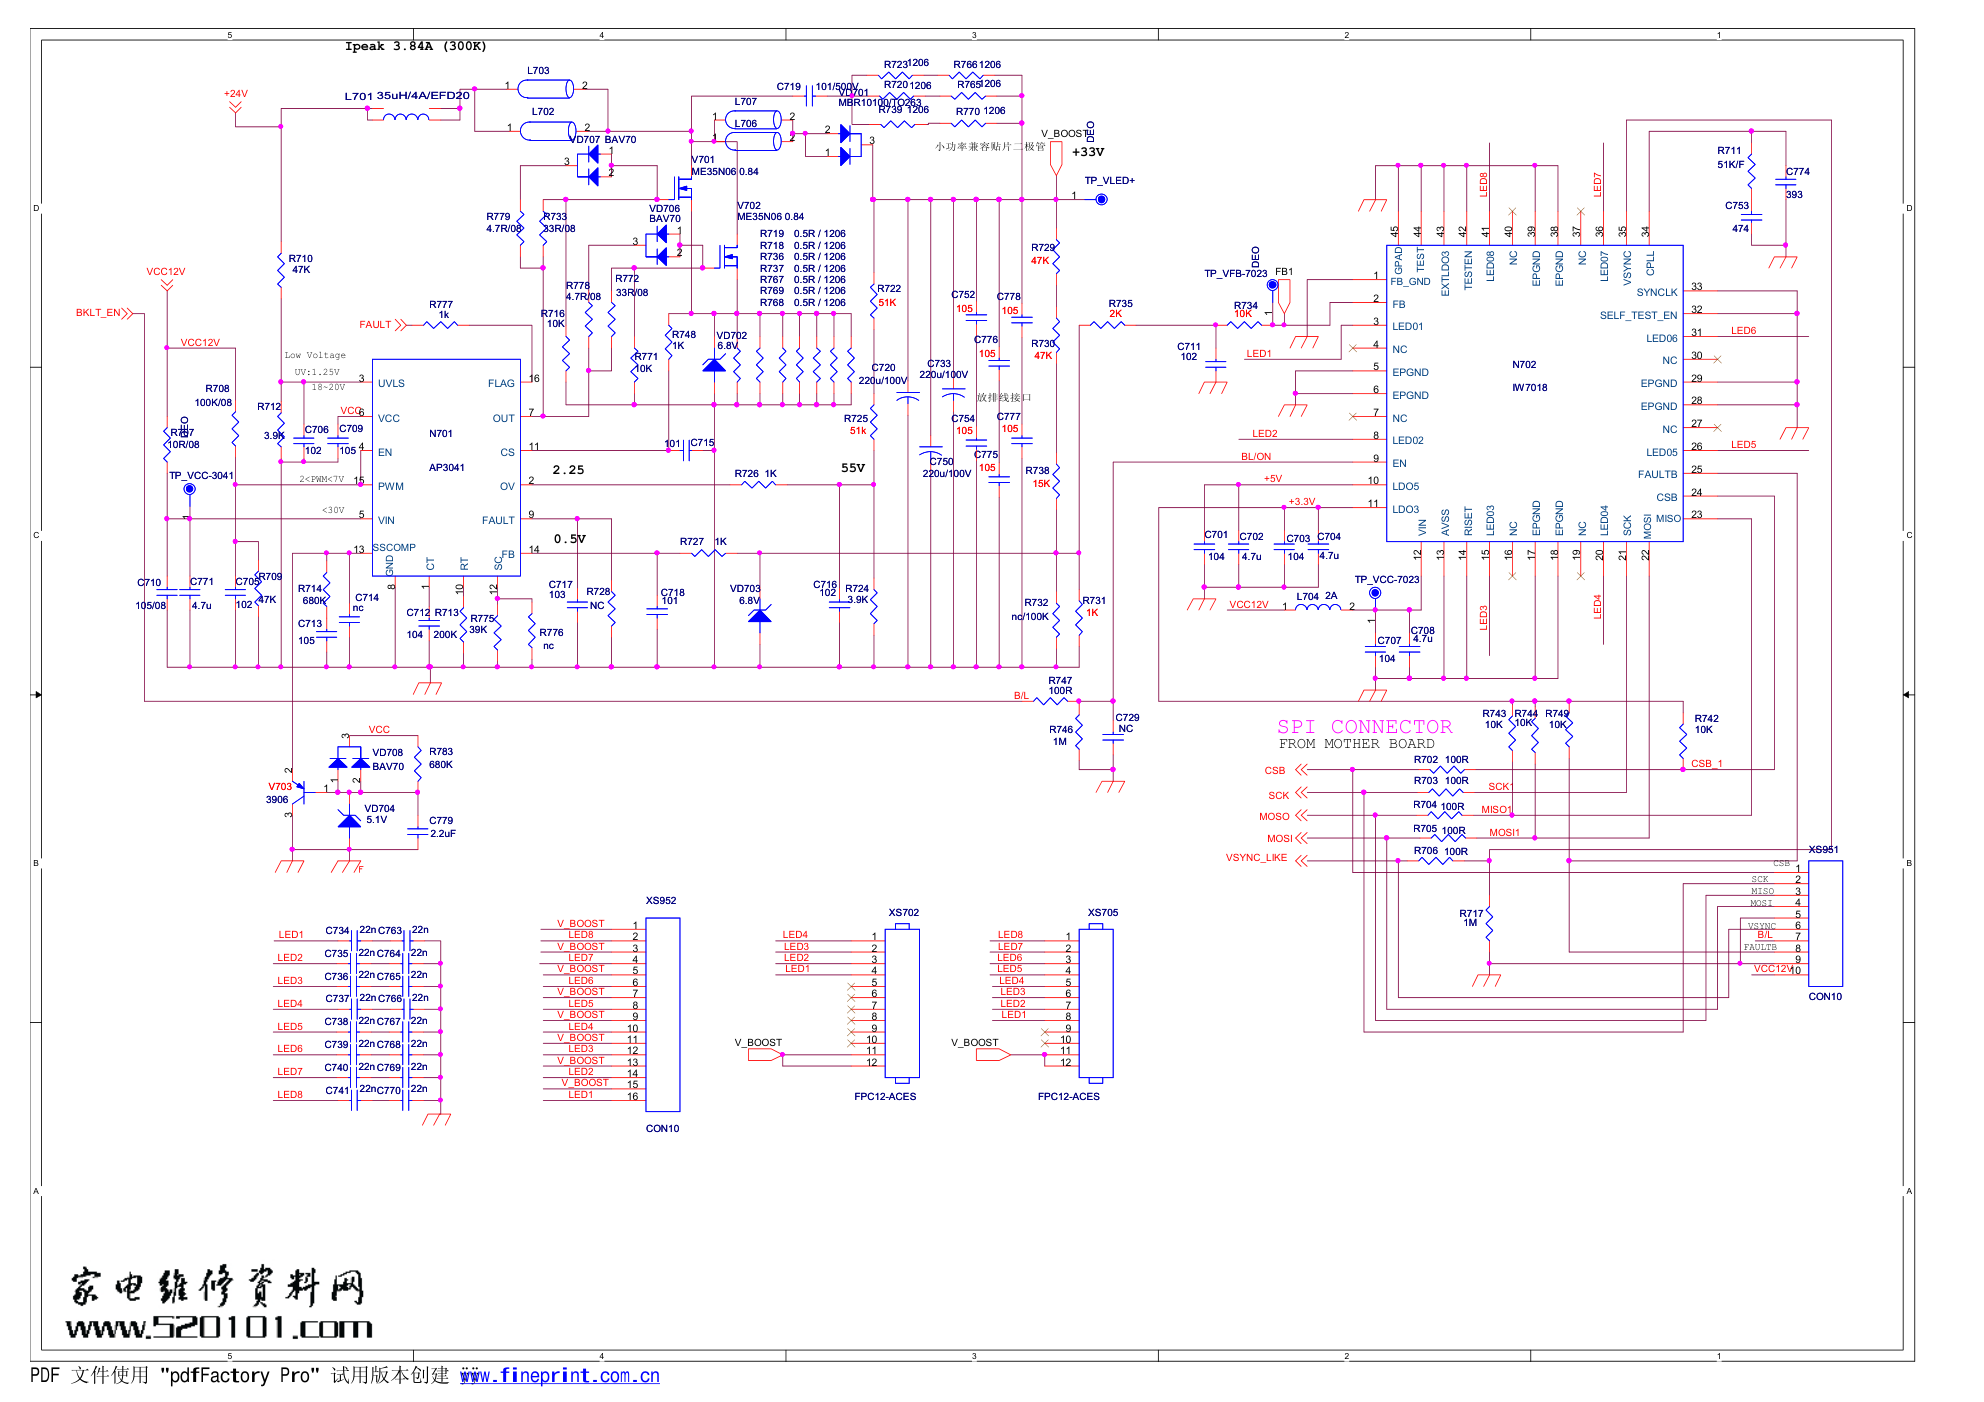Click the V701 ME35N06 MOSFET label
Screen dimensions: 1984x1402
[x=725, y=166]
